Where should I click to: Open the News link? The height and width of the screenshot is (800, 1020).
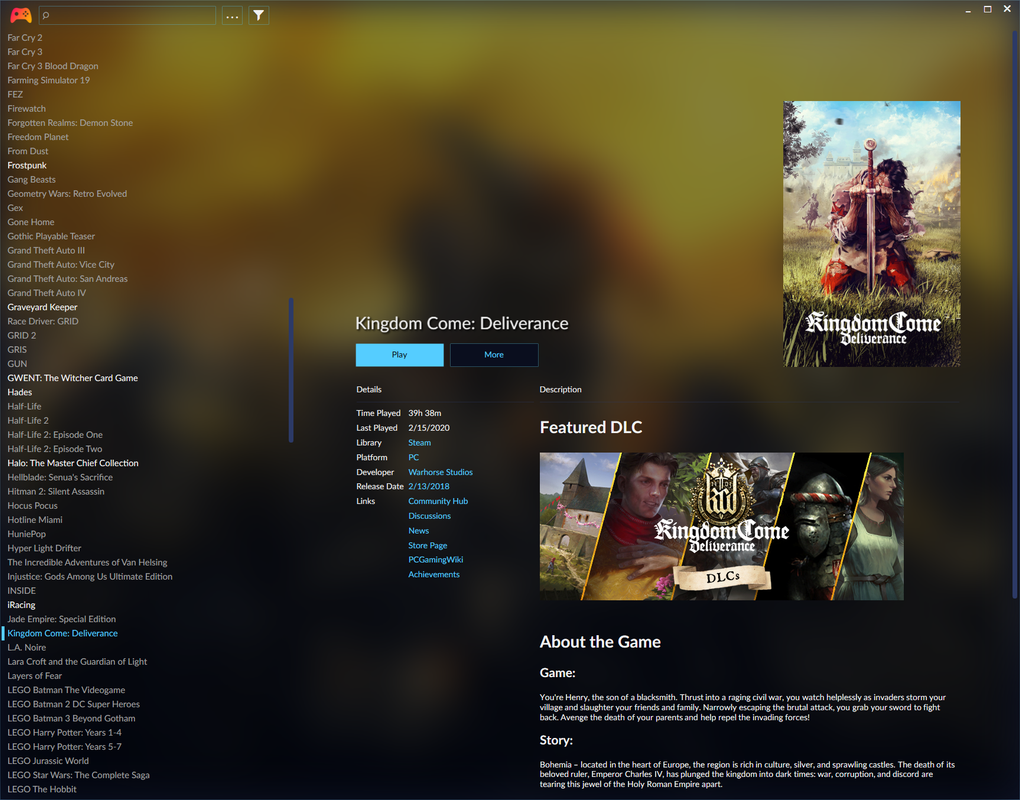coord(418,531)
